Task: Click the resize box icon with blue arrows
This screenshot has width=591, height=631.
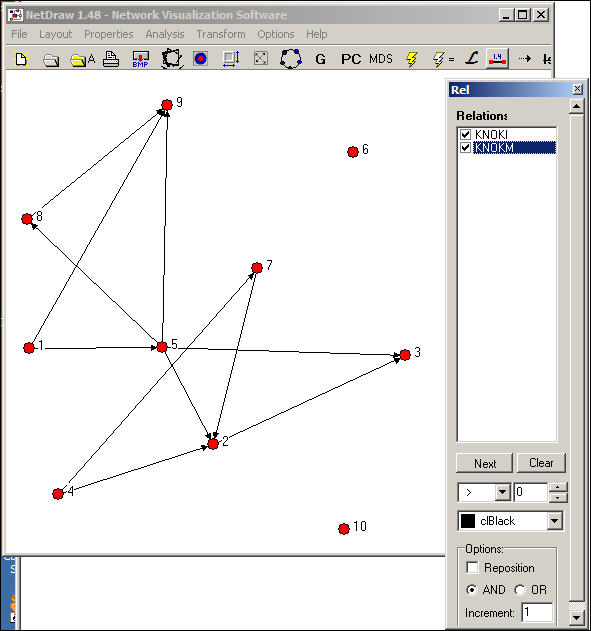Action: (231, 59)
